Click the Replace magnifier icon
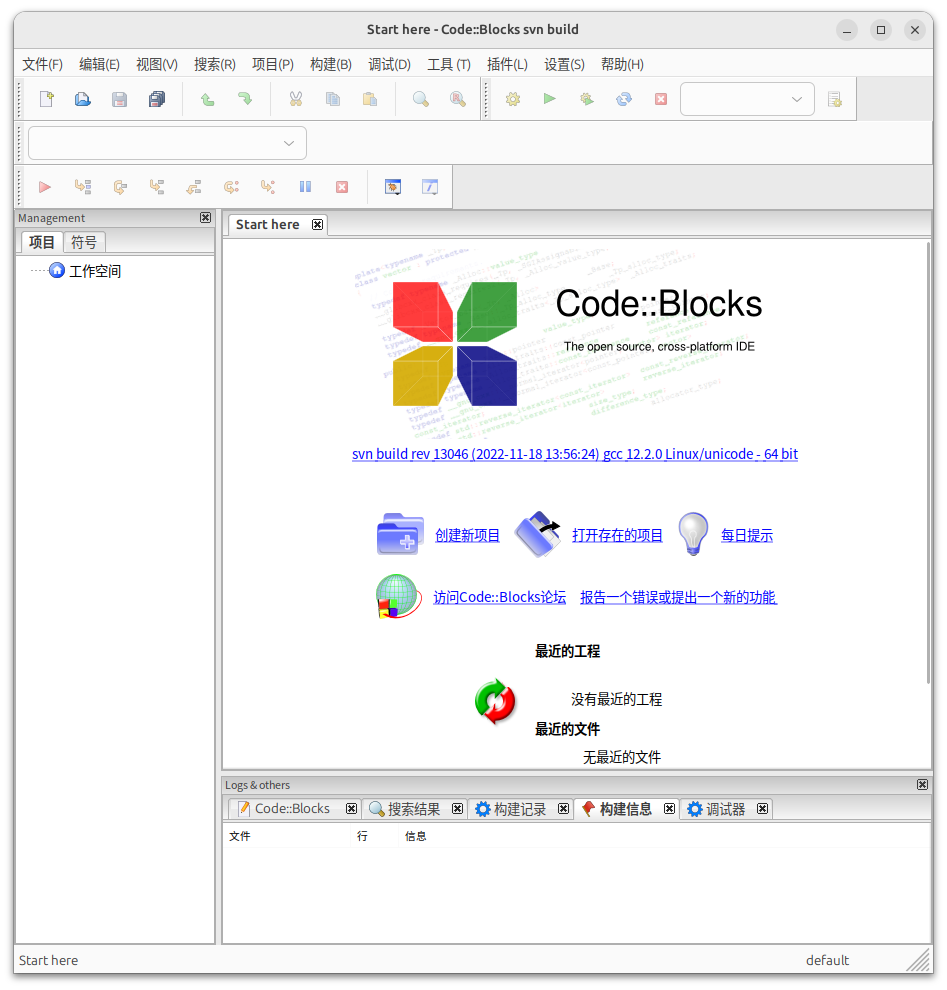Screen dimensions: 947x990 [x=458, y=99]
